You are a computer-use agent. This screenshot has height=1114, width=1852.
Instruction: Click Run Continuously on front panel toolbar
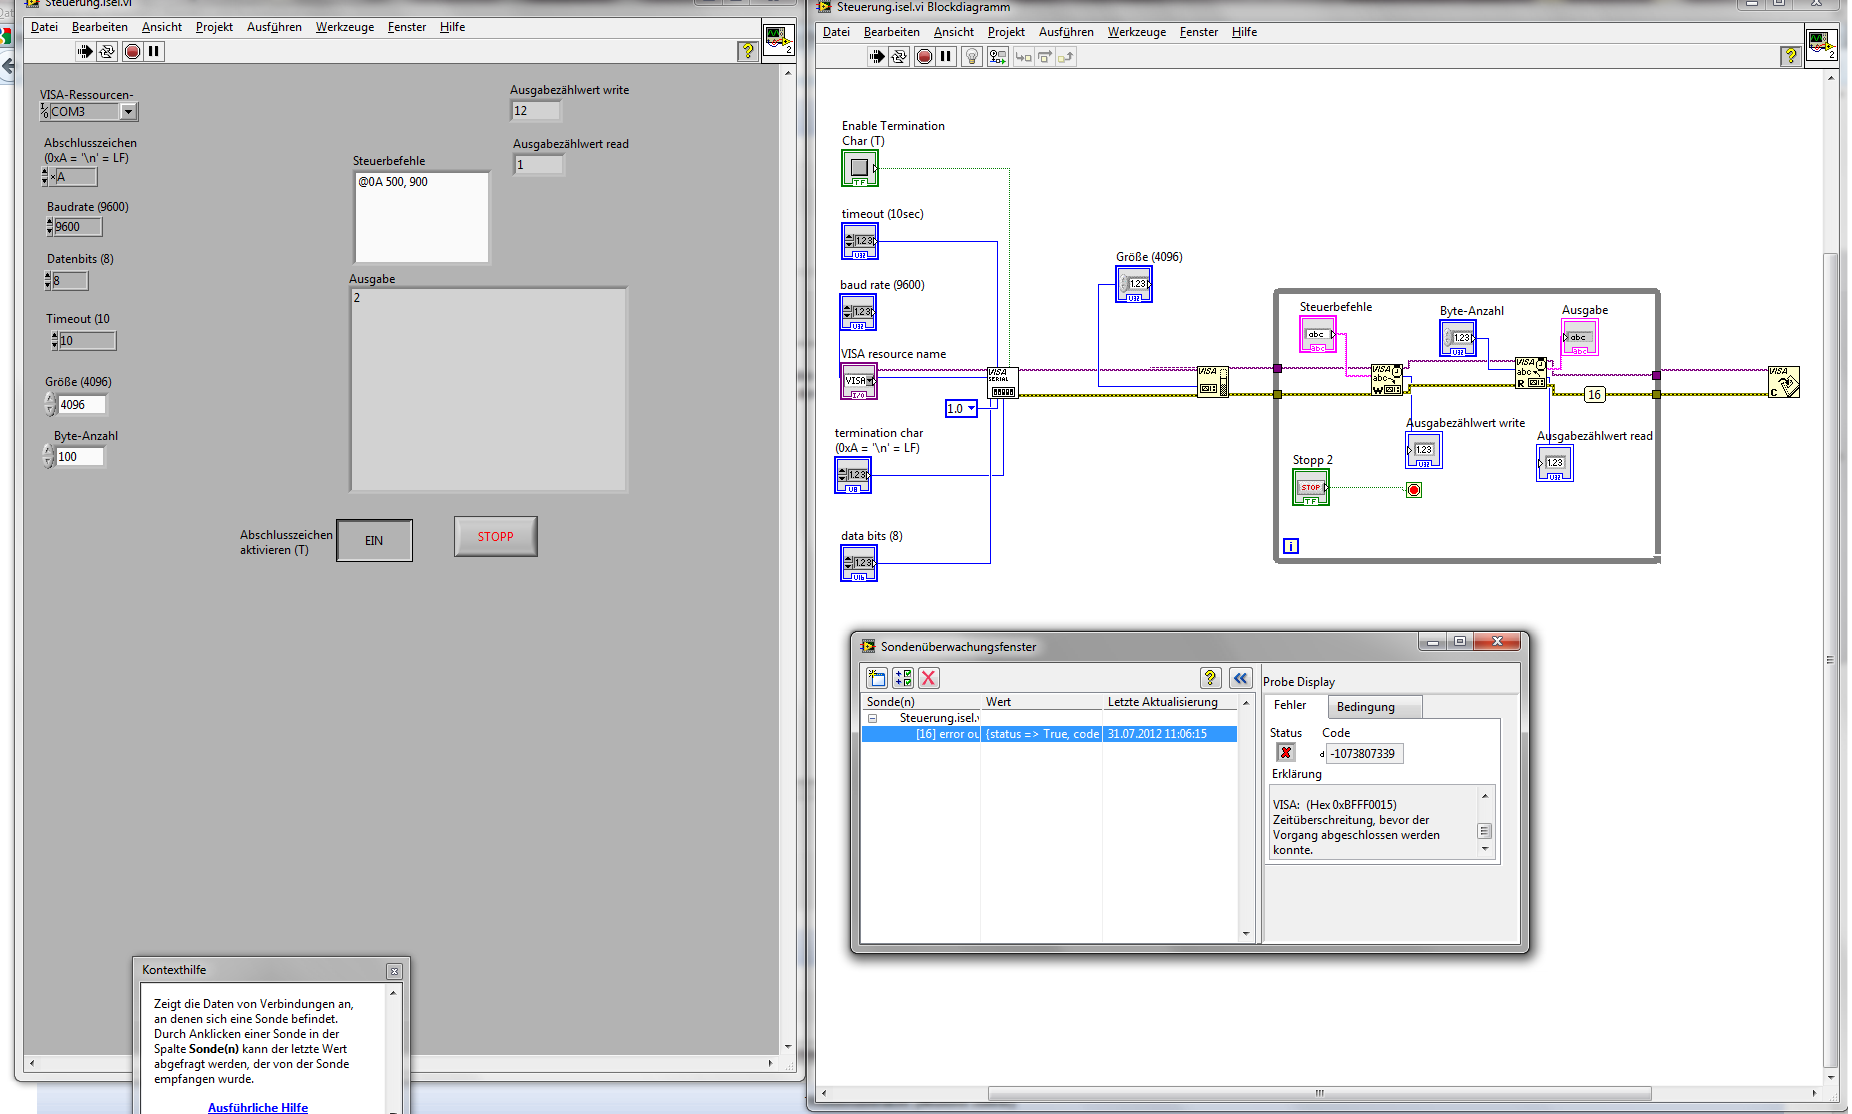pyautogui.click(x=107, y=52)
